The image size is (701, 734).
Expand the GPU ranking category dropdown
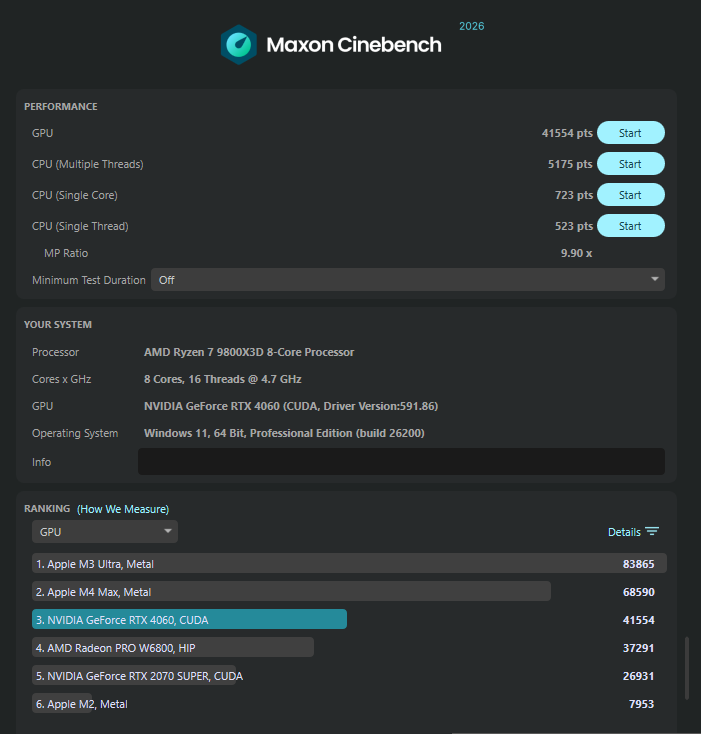coord(105,531)
